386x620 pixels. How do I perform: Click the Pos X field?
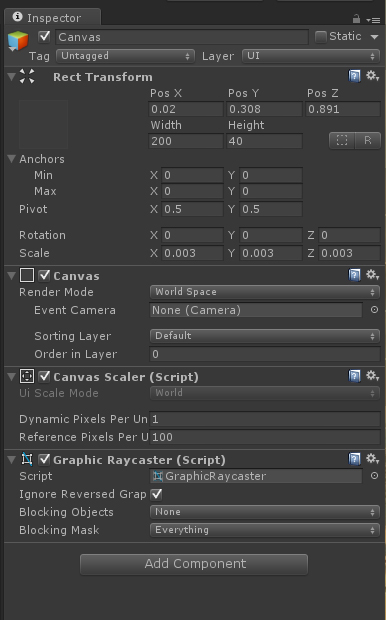186,109
